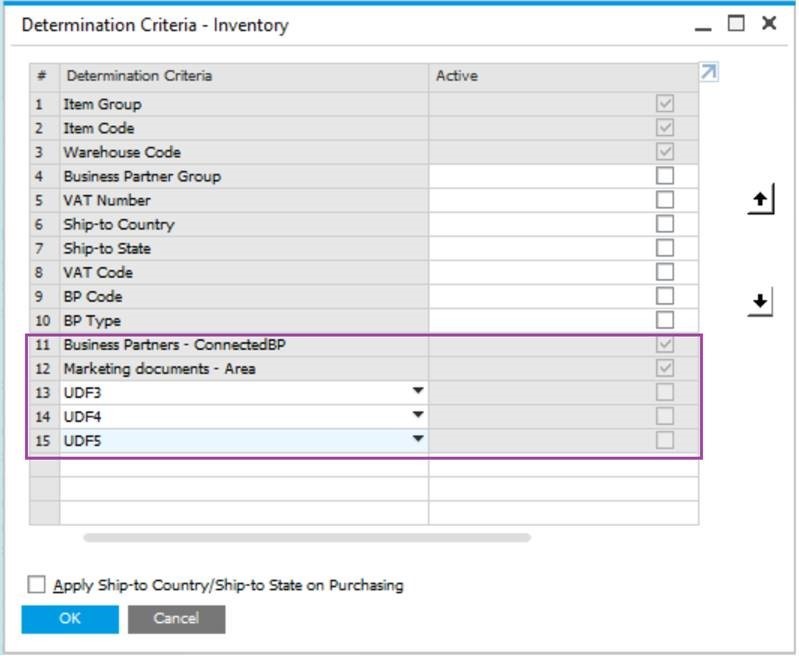Click the Ship-to State row text
This screenshot has height=656, width=799.
pyautogui.click(x=107, y=249)
